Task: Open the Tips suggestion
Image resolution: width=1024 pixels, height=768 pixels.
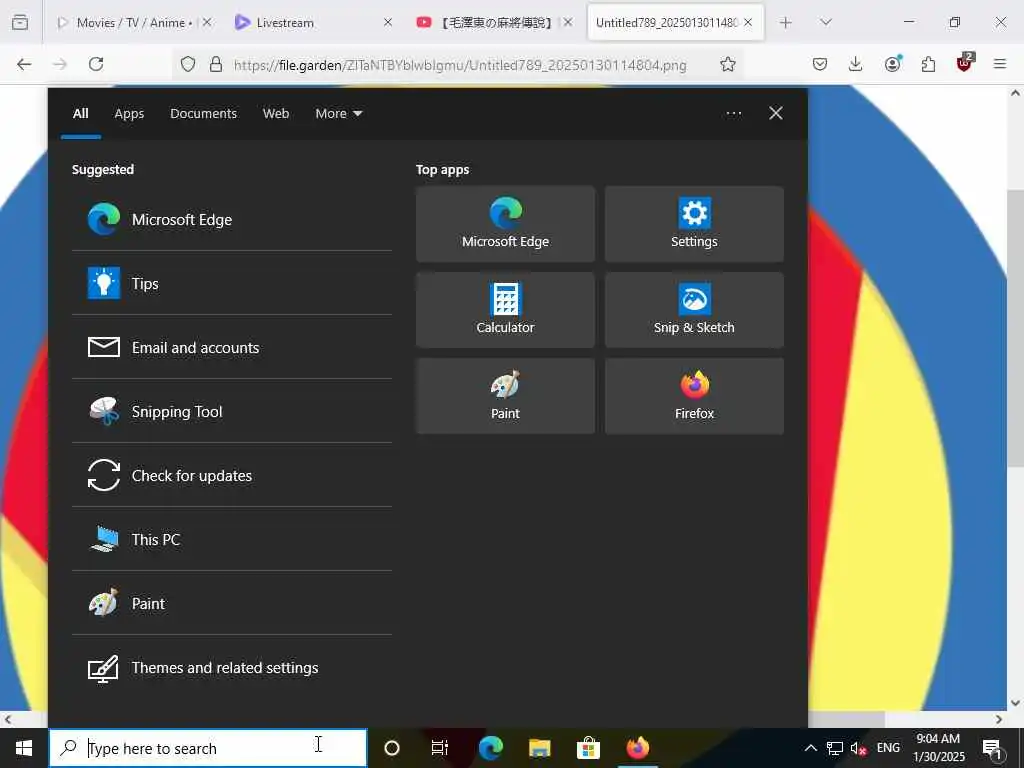Action: (232, 283)
